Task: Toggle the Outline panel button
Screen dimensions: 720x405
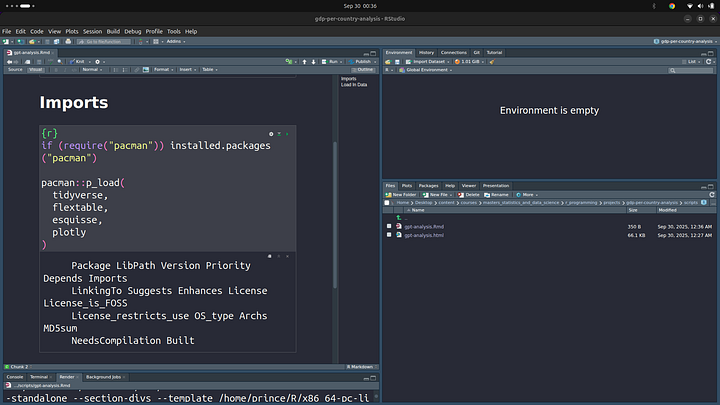Action: (x=363, y=70)
